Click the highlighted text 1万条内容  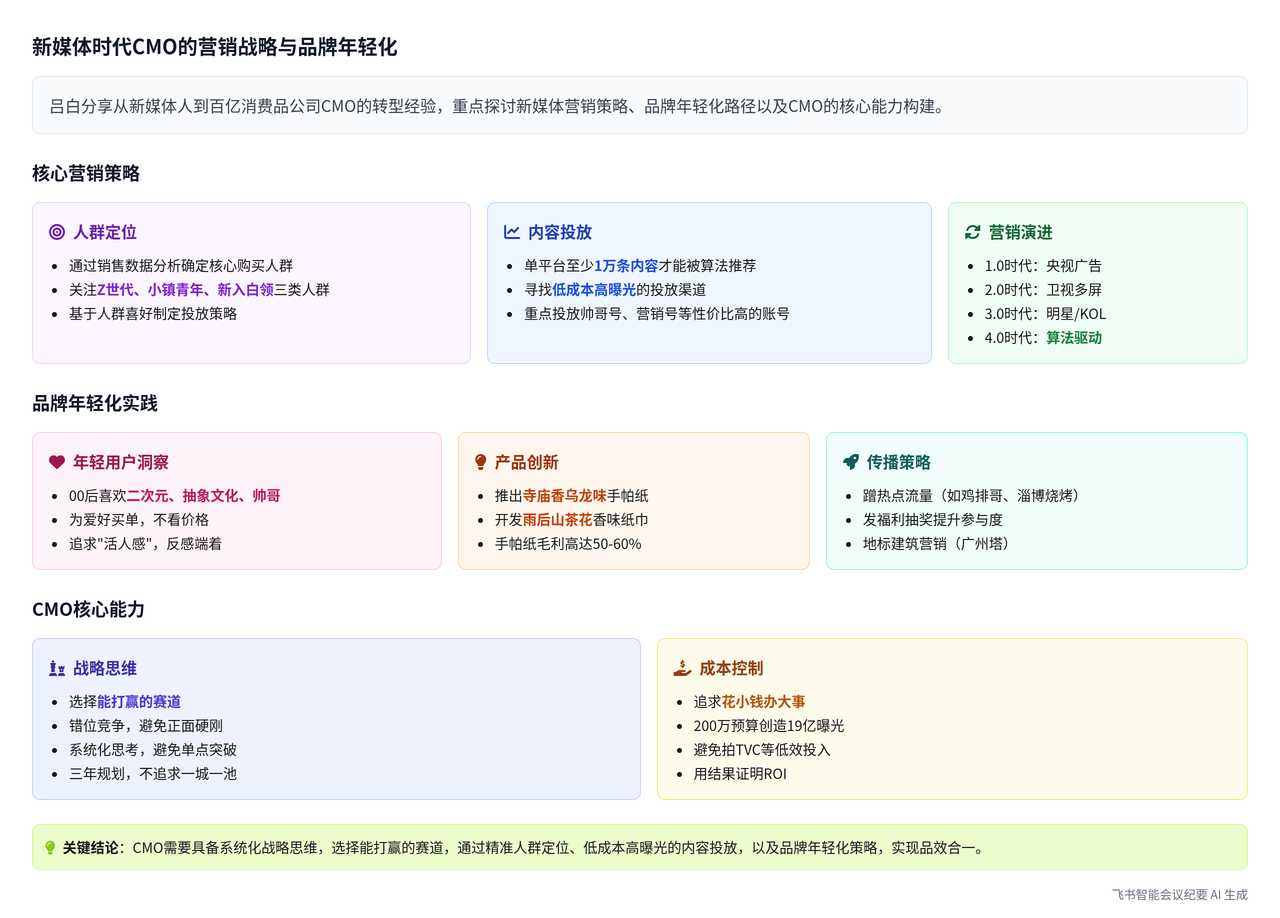coord(626,266)
